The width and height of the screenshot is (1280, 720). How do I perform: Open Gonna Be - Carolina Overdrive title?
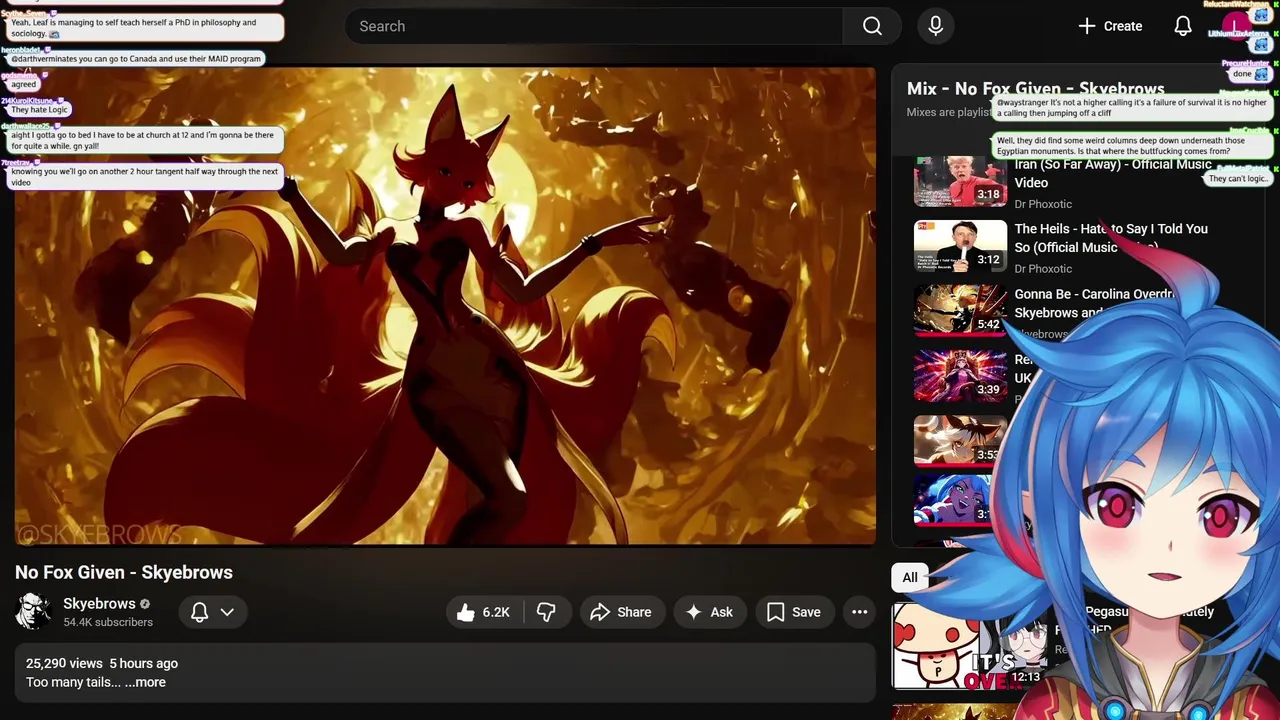tap(1095, 303)
